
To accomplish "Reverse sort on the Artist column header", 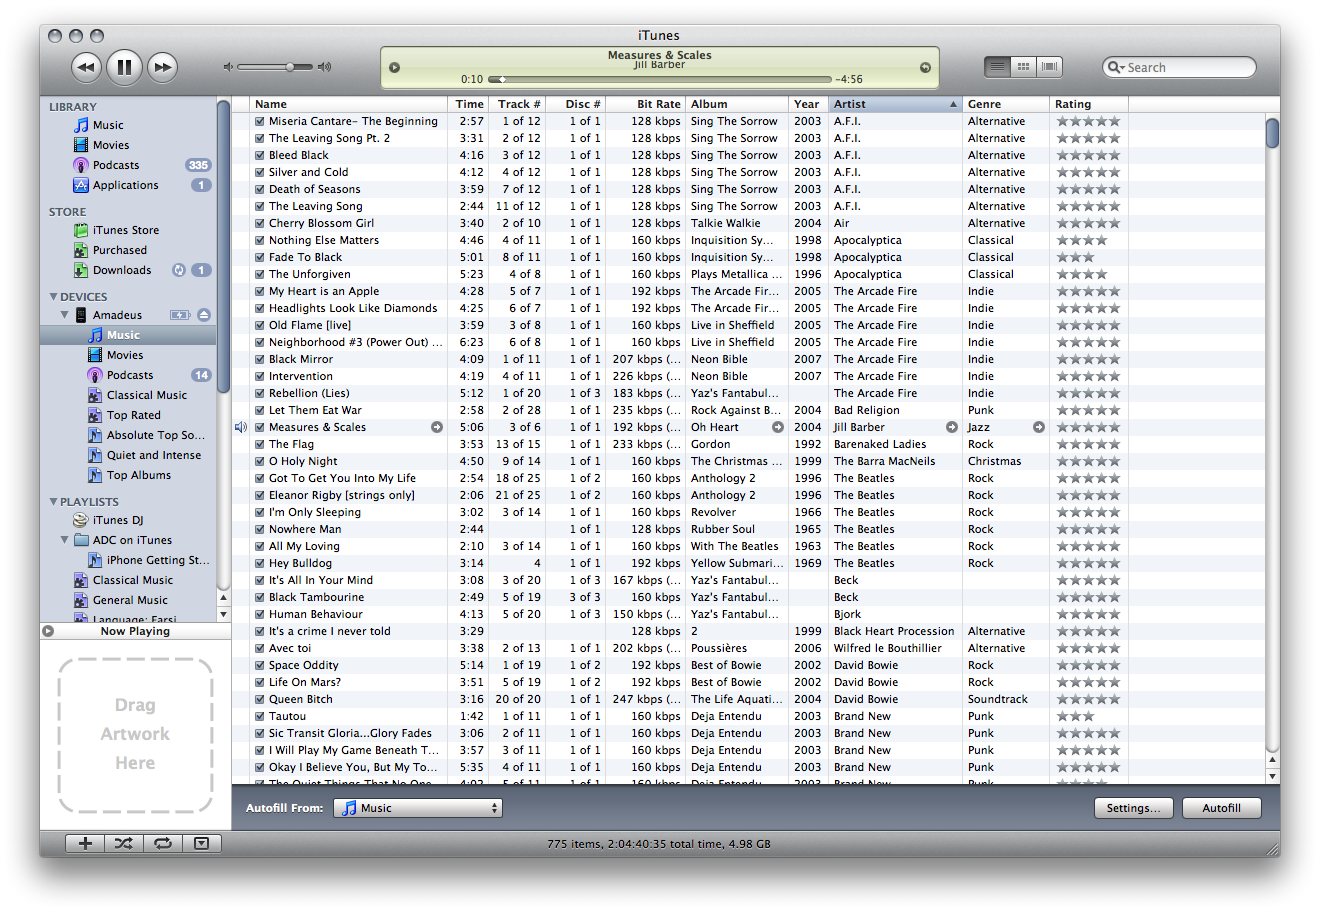I will tap(896, 104).
